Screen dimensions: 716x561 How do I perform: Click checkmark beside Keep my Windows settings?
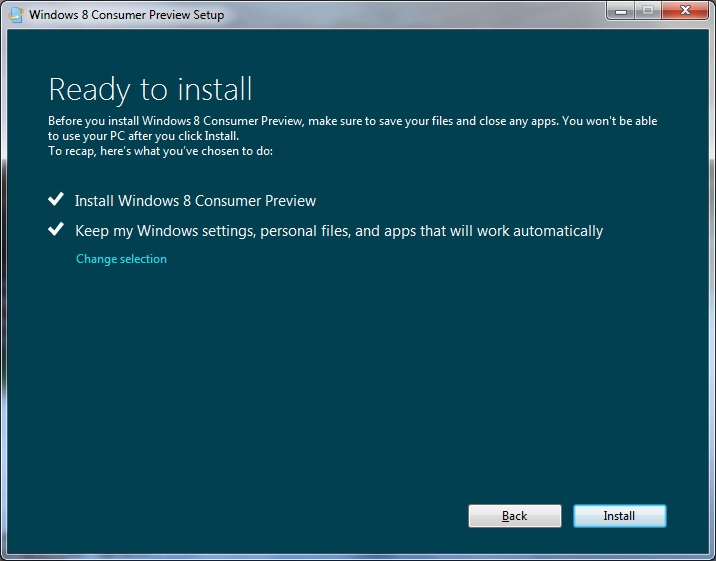pyautogui.click(x=56, y=229)
